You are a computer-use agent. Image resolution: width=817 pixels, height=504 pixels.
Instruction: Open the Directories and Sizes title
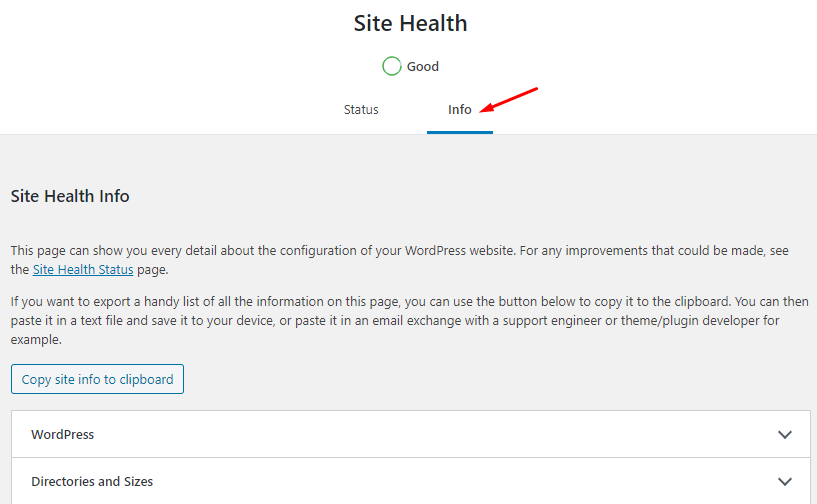pyautogui.click(x=92, y=481)
